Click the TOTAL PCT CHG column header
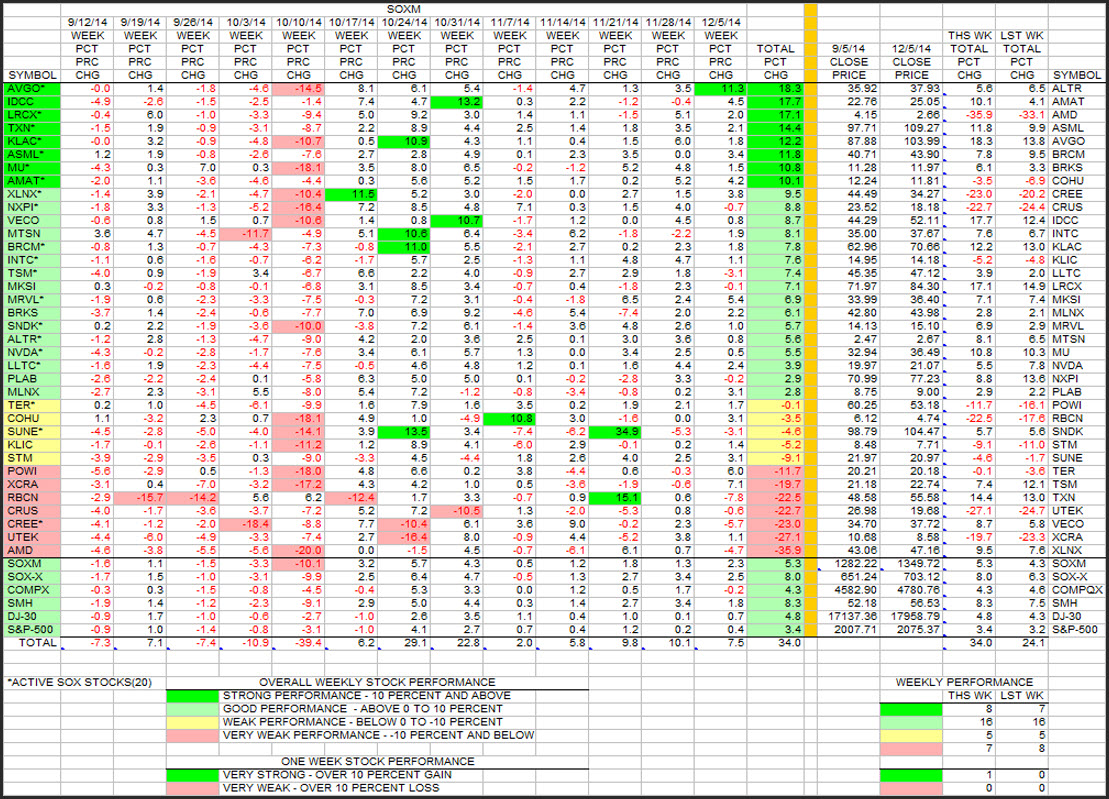Image resolution: width=1109 pixels, height=799 pixels. [x=776, y=61]
